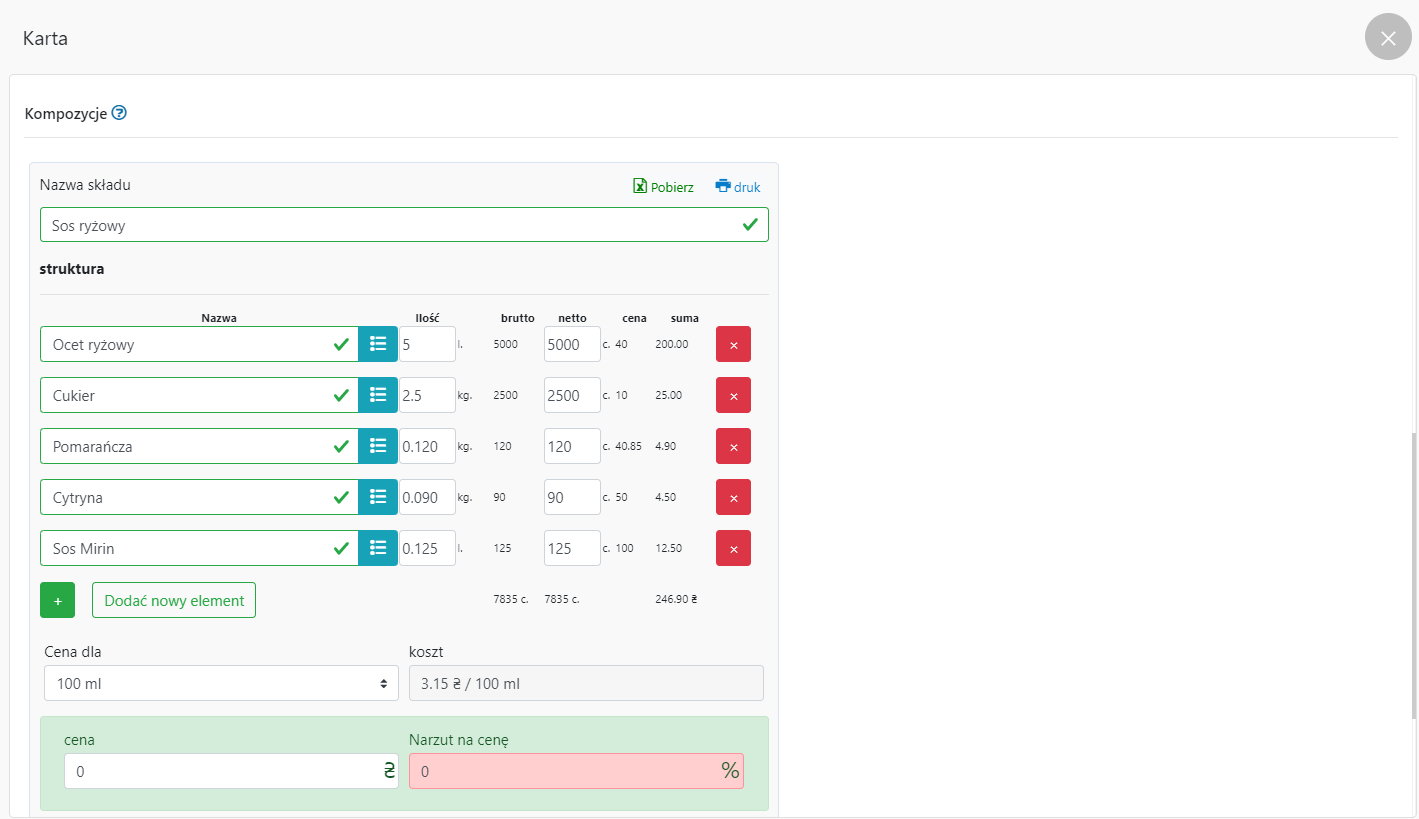Click the Cytryna ingredient name field
Viewport: 1419px width, 819px height.
point(190,497)
